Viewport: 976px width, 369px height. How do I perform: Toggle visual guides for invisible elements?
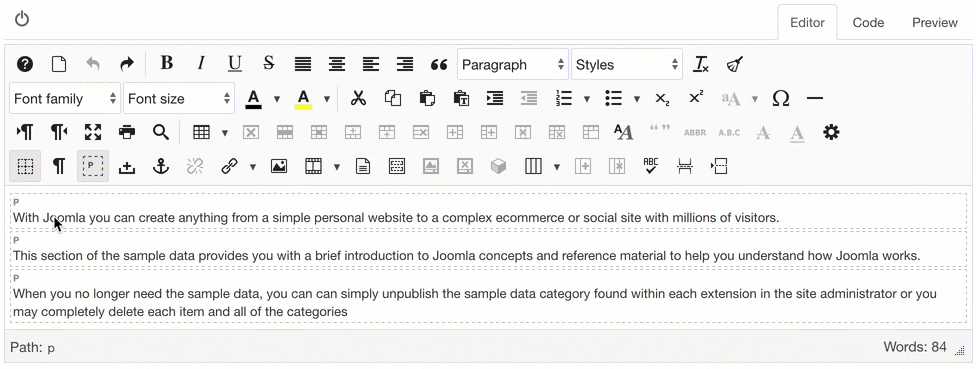pyautogui.click(x=25, y=166)
